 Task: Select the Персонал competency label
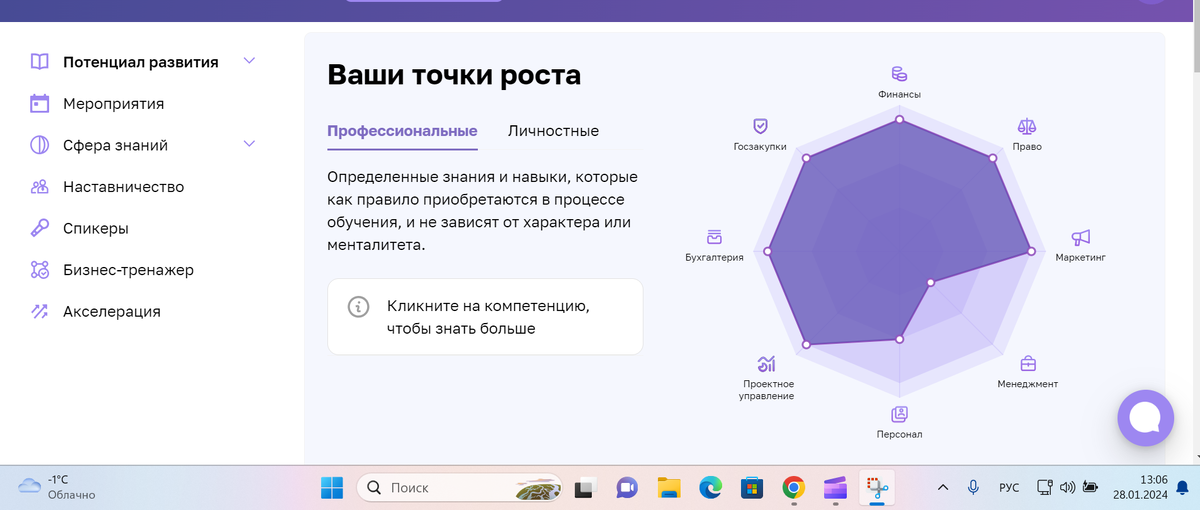(x=899, y=434)
